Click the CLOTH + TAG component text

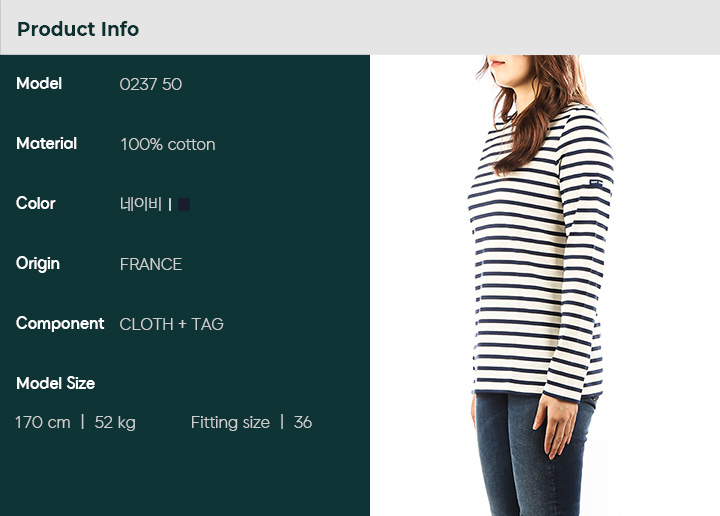pyautogui.click(x=171, y=325)
